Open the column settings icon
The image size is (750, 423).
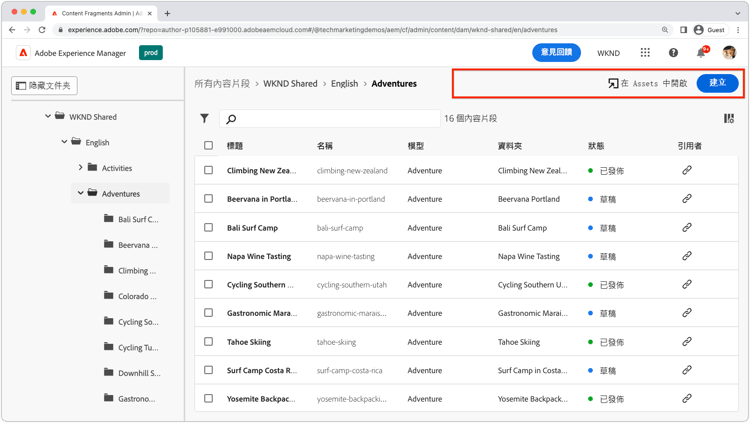728,118
